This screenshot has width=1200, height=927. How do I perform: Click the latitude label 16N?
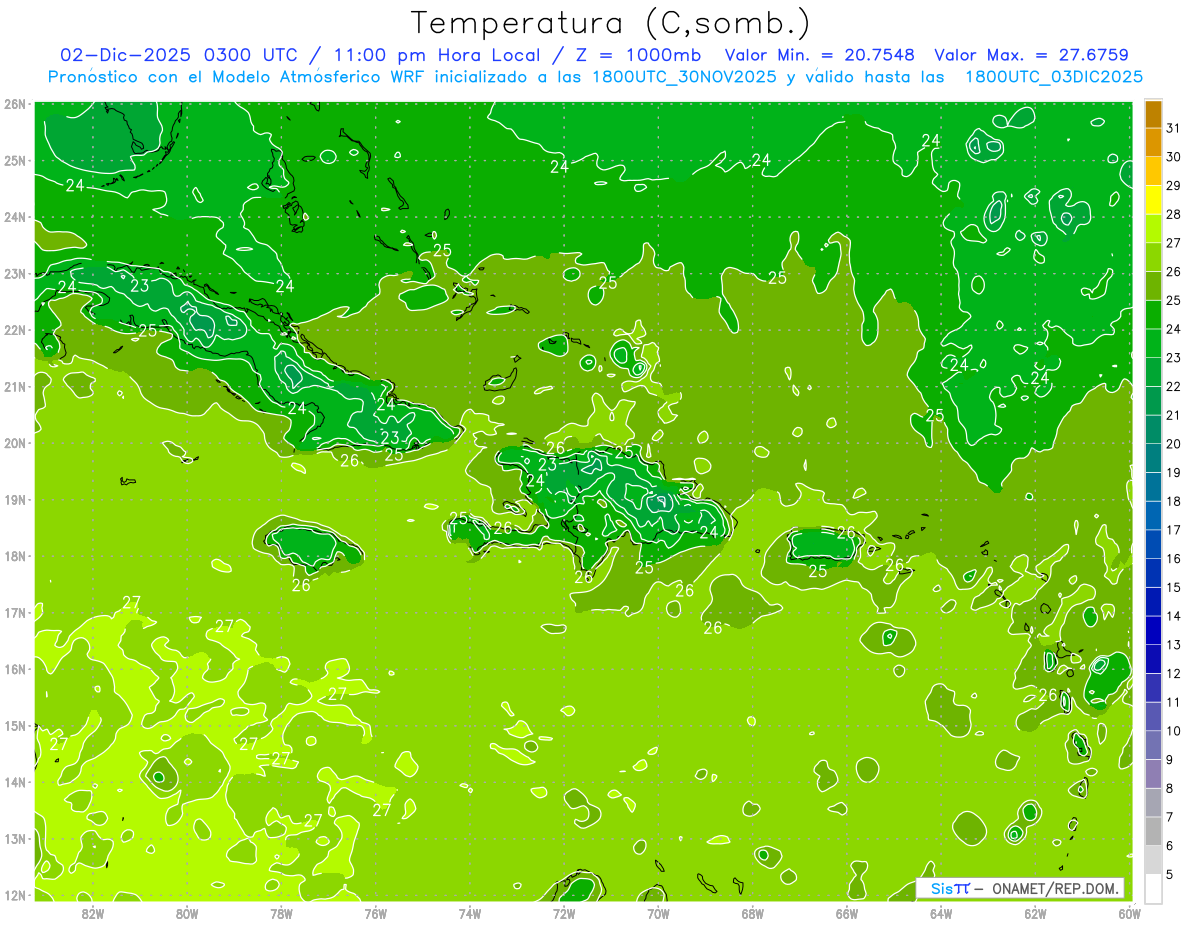[15, 669]
